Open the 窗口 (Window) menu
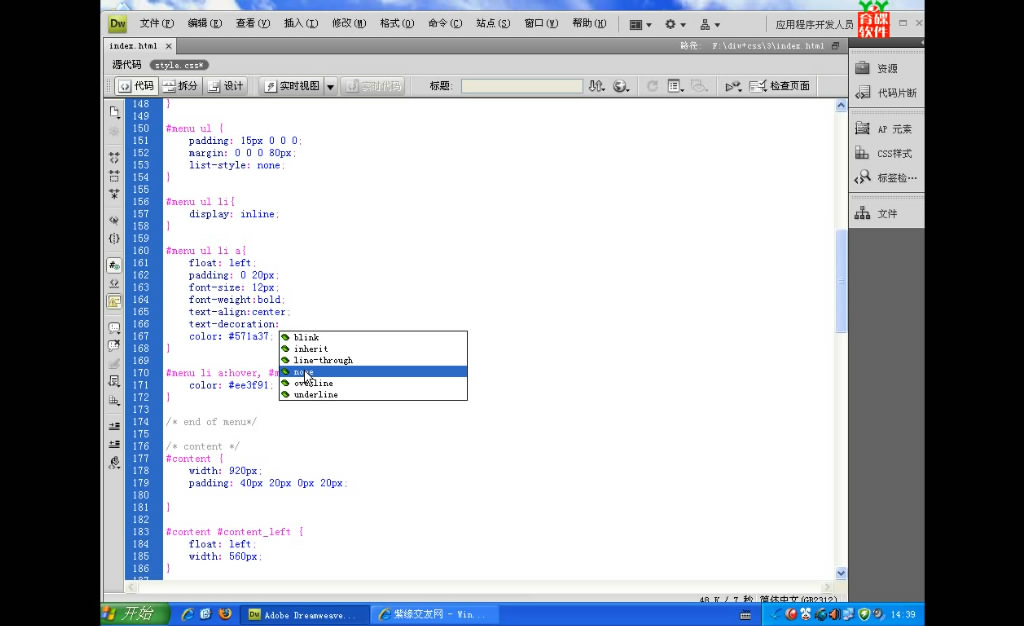 [541, 23]
